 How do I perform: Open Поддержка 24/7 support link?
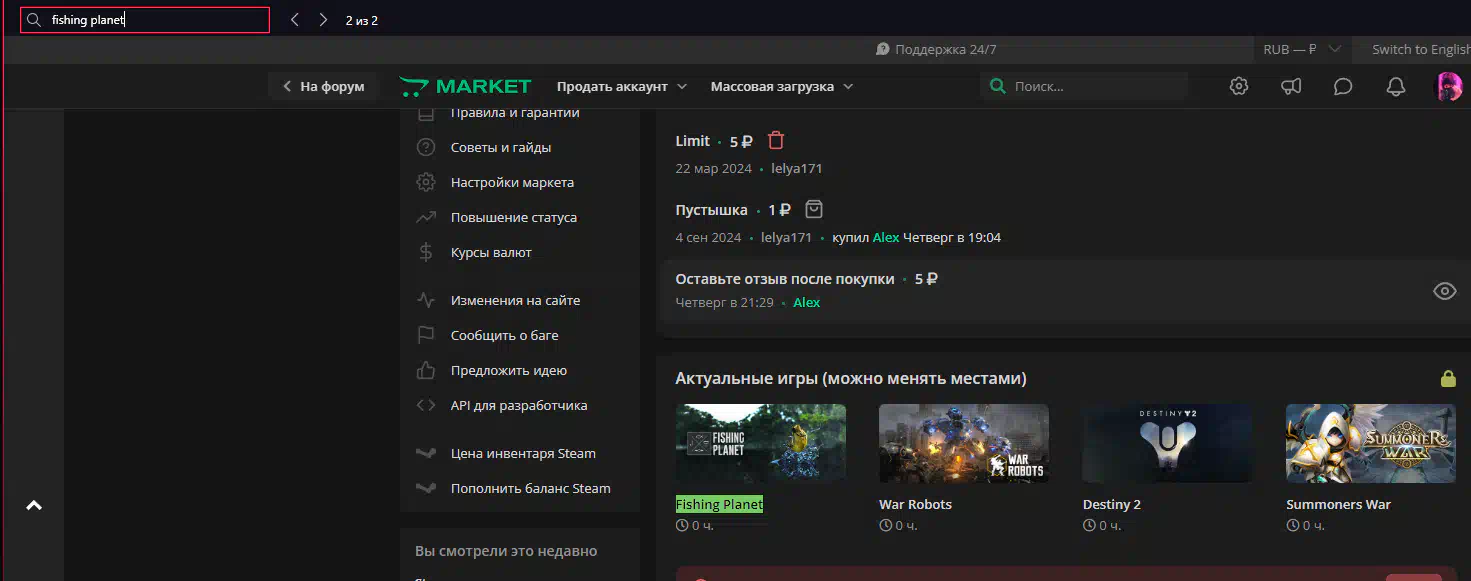tap(936, 49)
